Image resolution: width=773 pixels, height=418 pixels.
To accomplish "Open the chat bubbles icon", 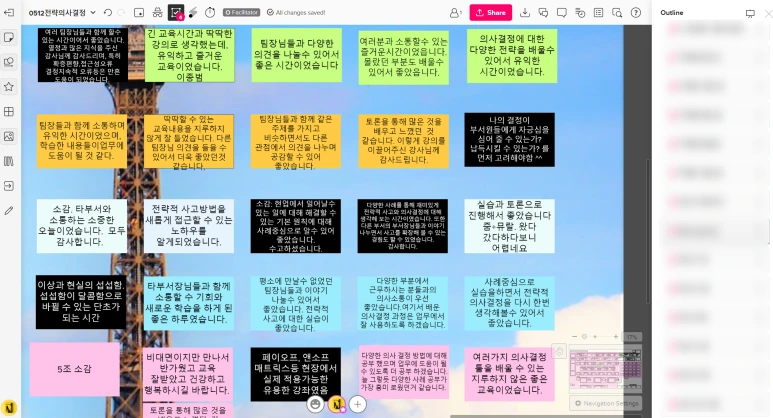I will click(543, 13).
